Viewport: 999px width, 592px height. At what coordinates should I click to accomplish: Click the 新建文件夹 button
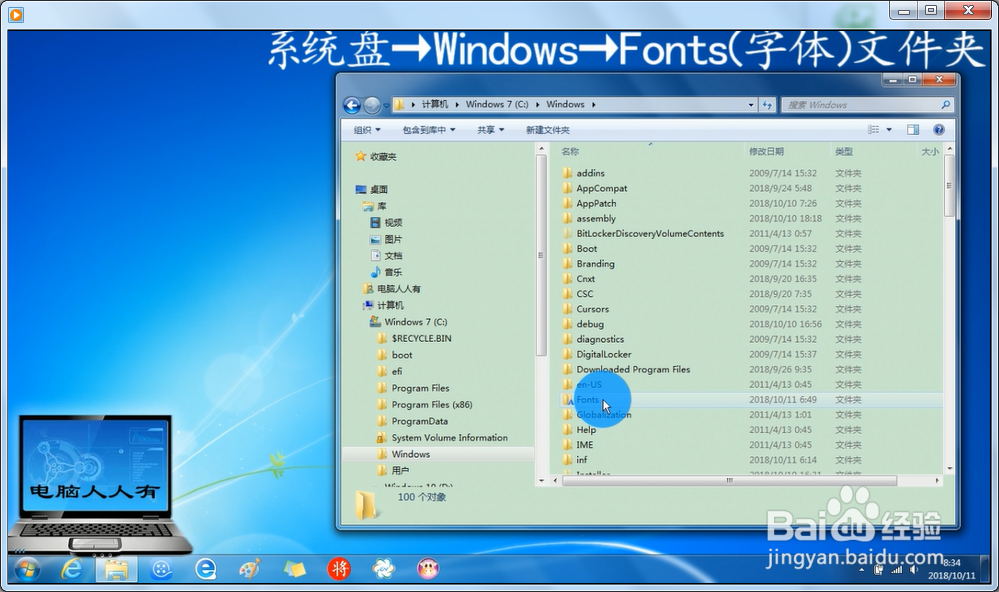coord(547,130)
